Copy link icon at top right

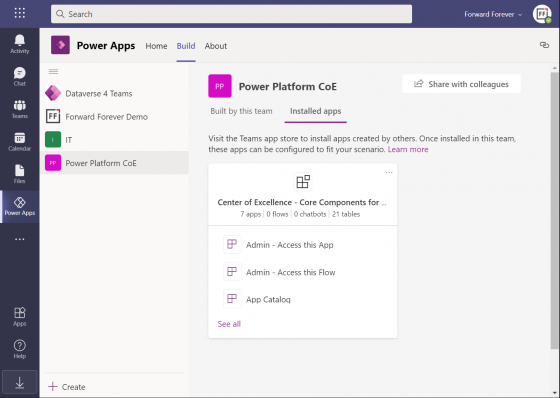click(544, 45)
